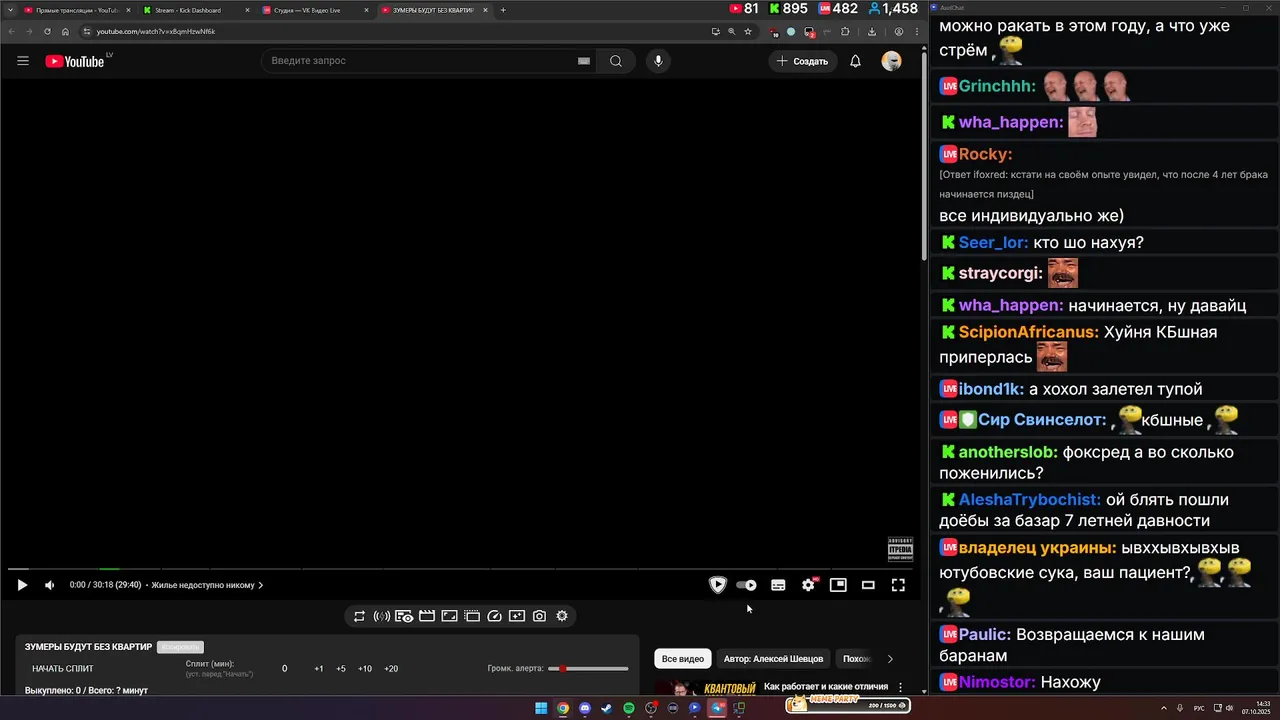Click the chat username 'ScipionAfricanus:'
Image resolution: width=1280 pixels, height=720 pixels.
(1029, 332)
